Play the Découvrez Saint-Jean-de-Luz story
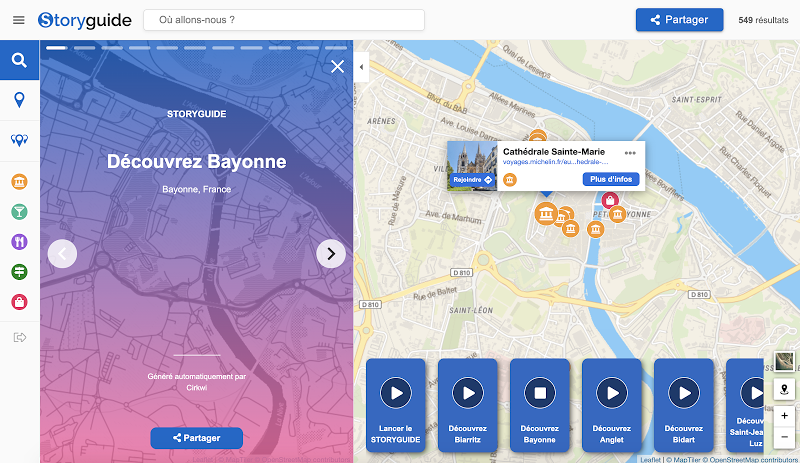Viewport: 800px width, 463px height. point(752,393)
